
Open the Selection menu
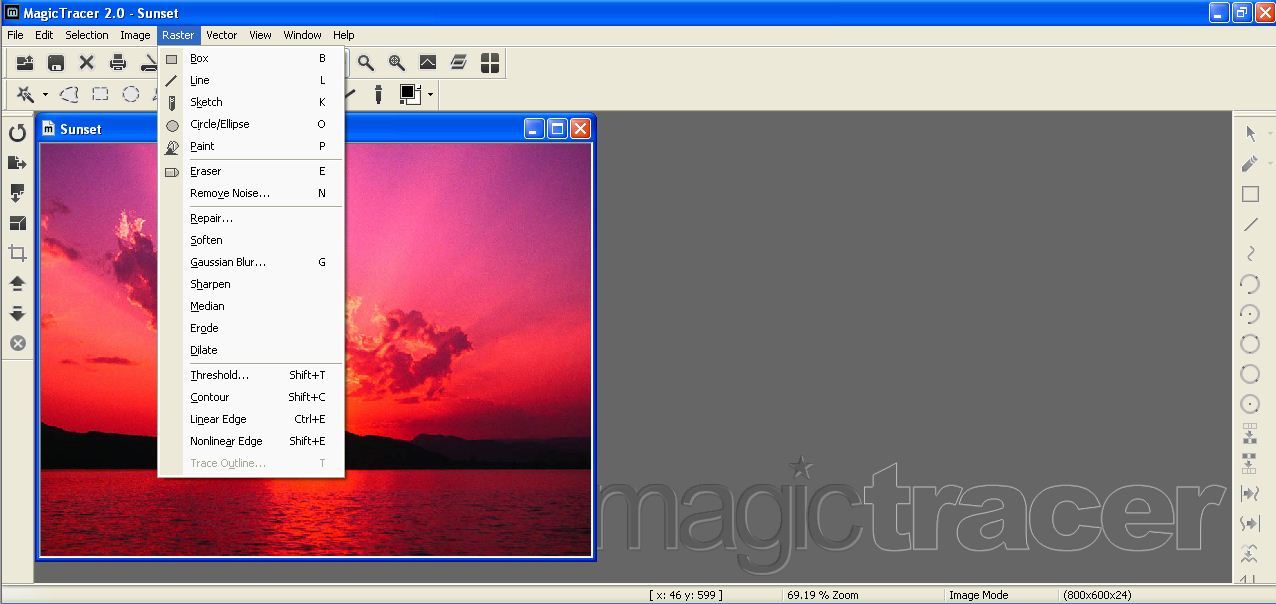[x=87, y=35]
